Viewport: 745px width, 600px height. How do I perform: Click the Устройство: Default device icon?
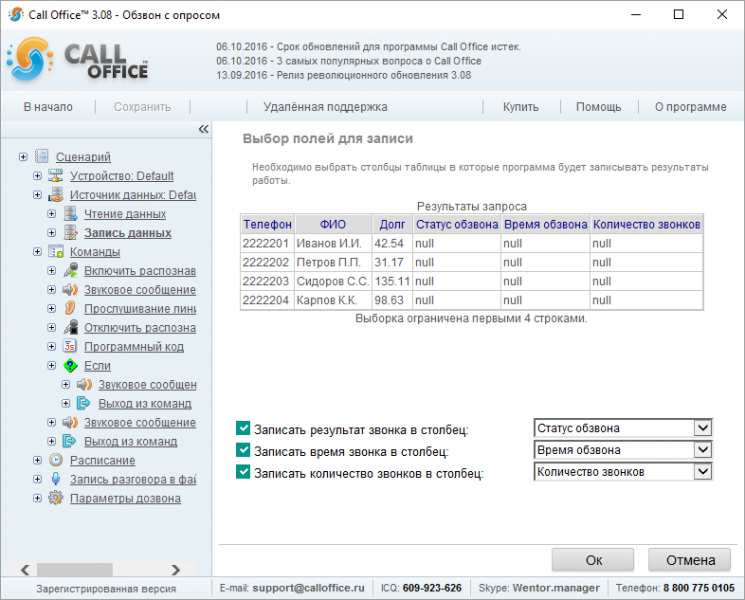point(56,176)
